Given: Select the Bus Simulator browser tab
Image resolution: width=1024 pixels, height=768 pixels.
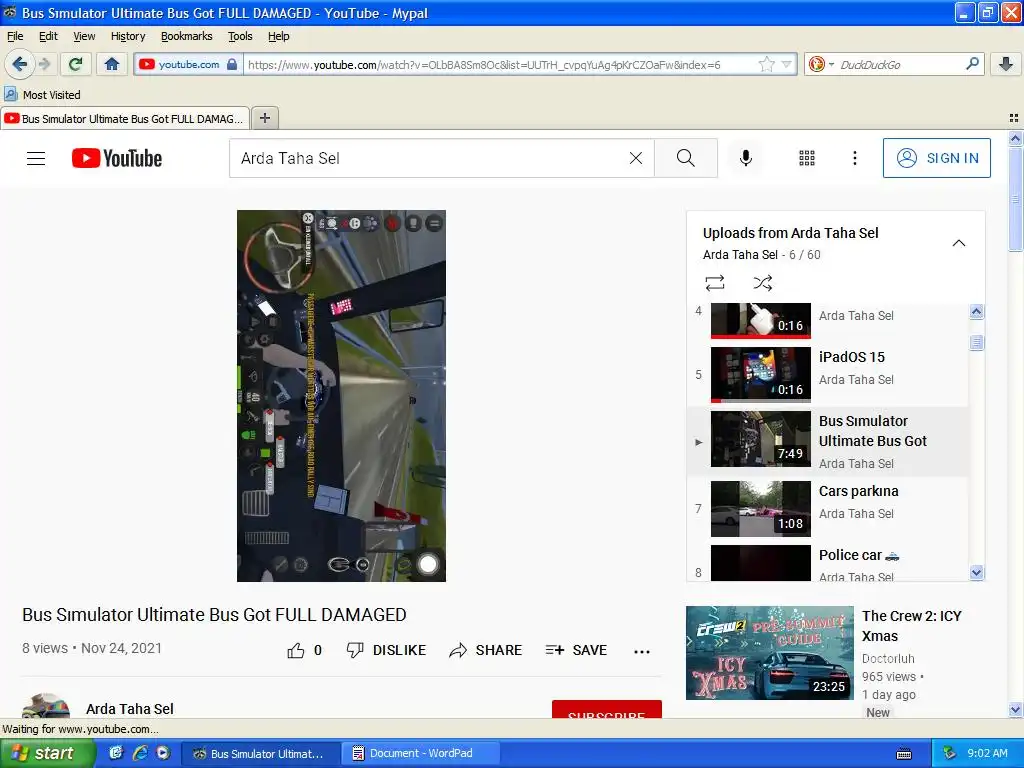Looking at the screenshot, I should pos(125,119).
